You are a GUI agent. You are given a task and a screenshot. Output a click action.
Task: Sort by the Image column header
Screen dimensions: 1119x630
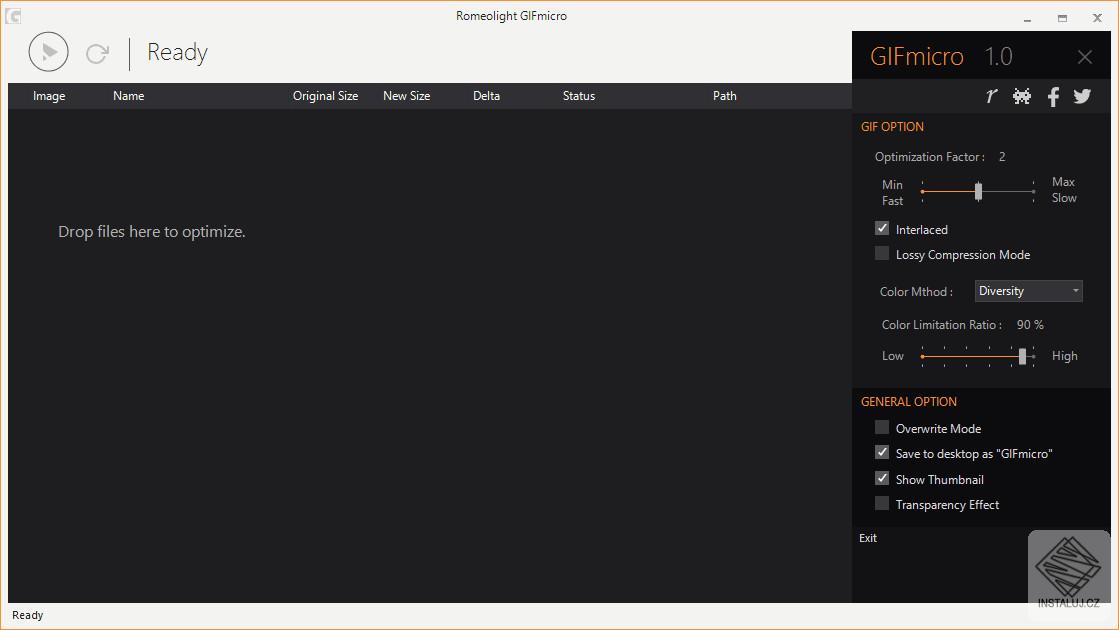49,96
